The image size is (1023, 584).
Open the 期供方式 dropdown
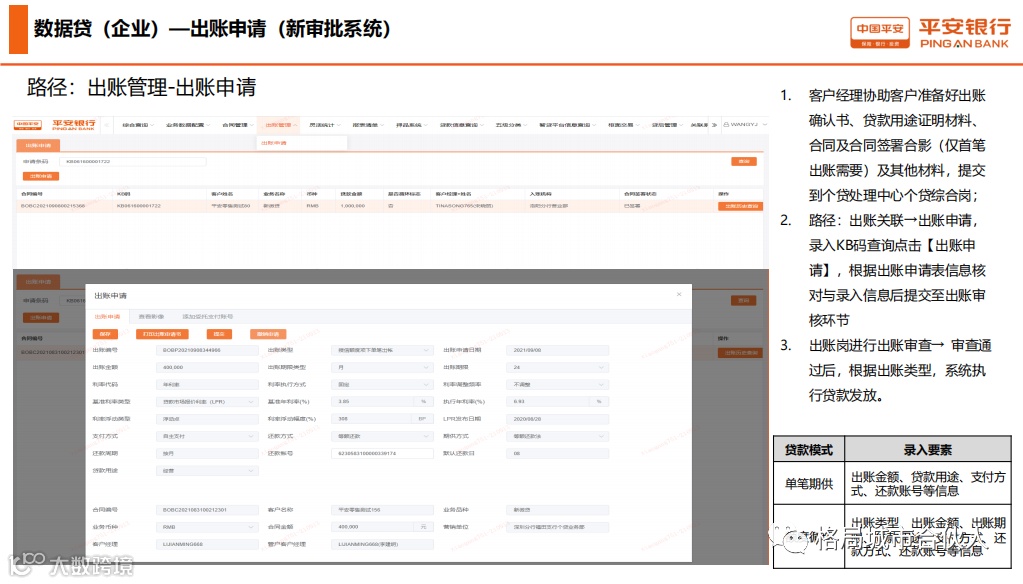tap(557, 436)
